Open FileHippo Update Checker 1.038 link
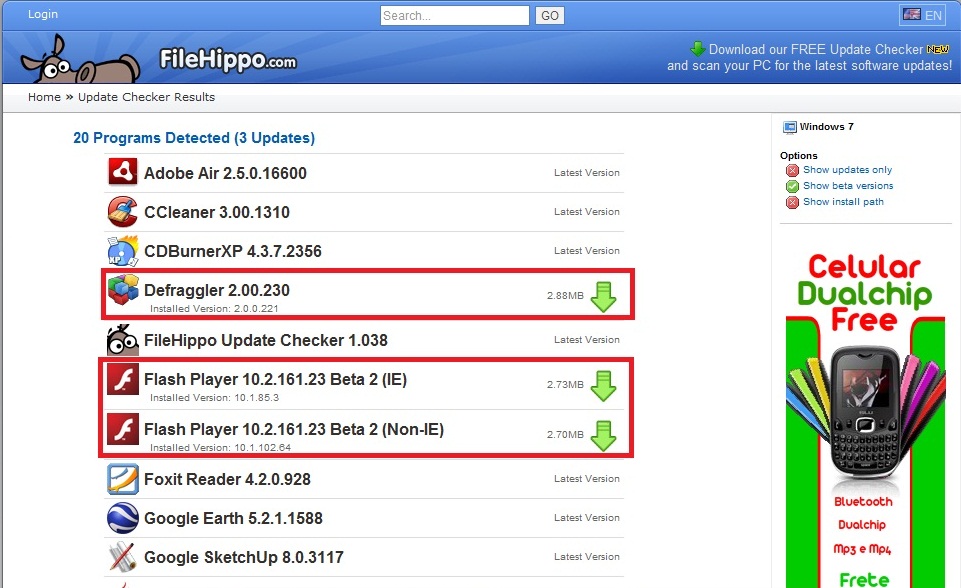This screenshot has height=588, width=961. pos(266,340)
